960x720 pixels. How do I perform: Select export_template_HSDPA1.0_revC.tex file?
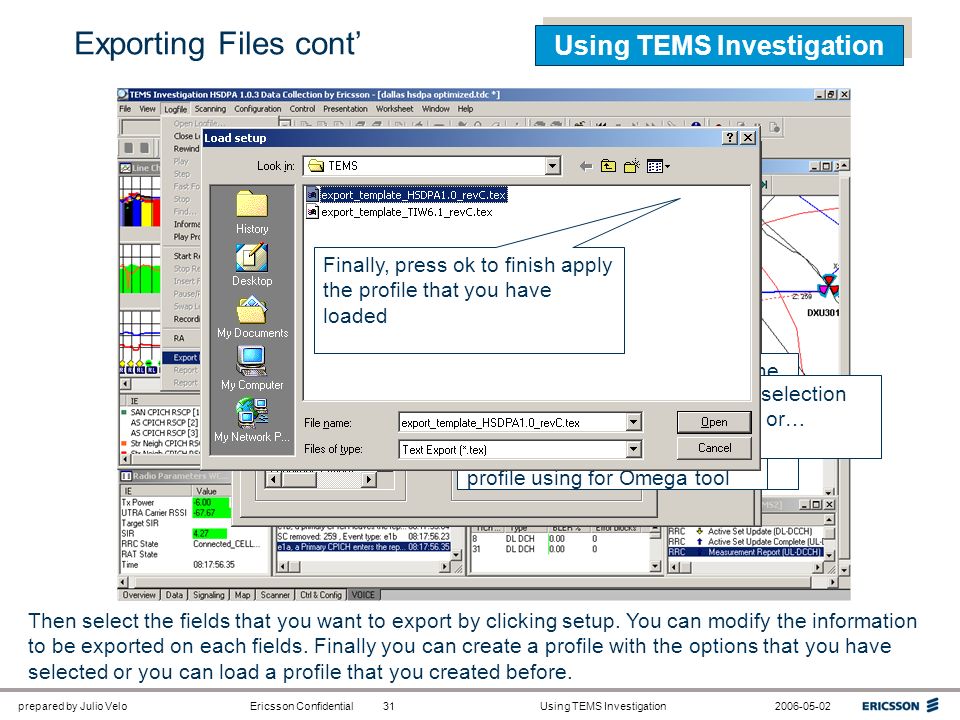(x=407, y=195)
